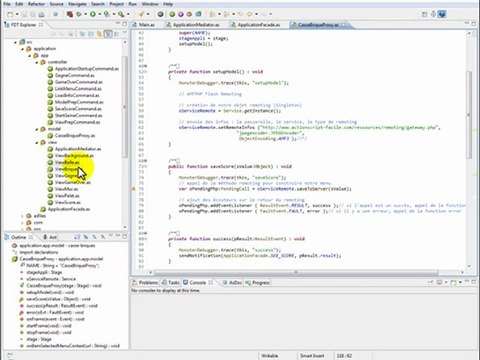
Task: Open the FDT Explorer view menu arrow
Action: 125,33
